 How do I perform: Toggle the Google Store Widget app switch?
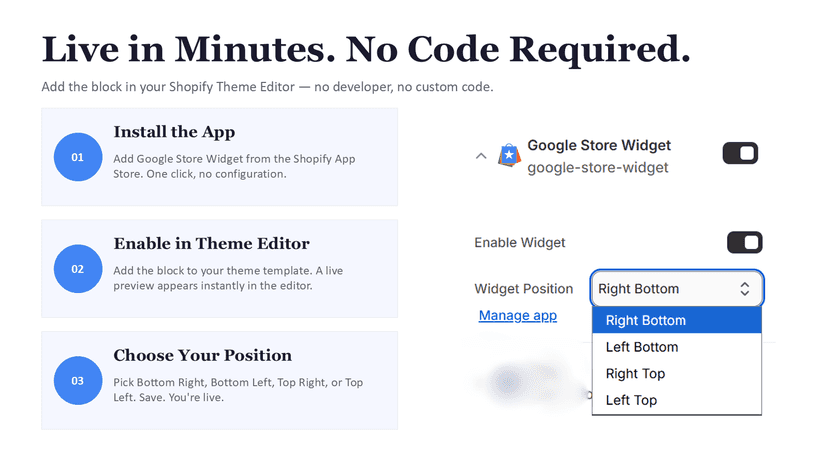click(x=740, y=153)
